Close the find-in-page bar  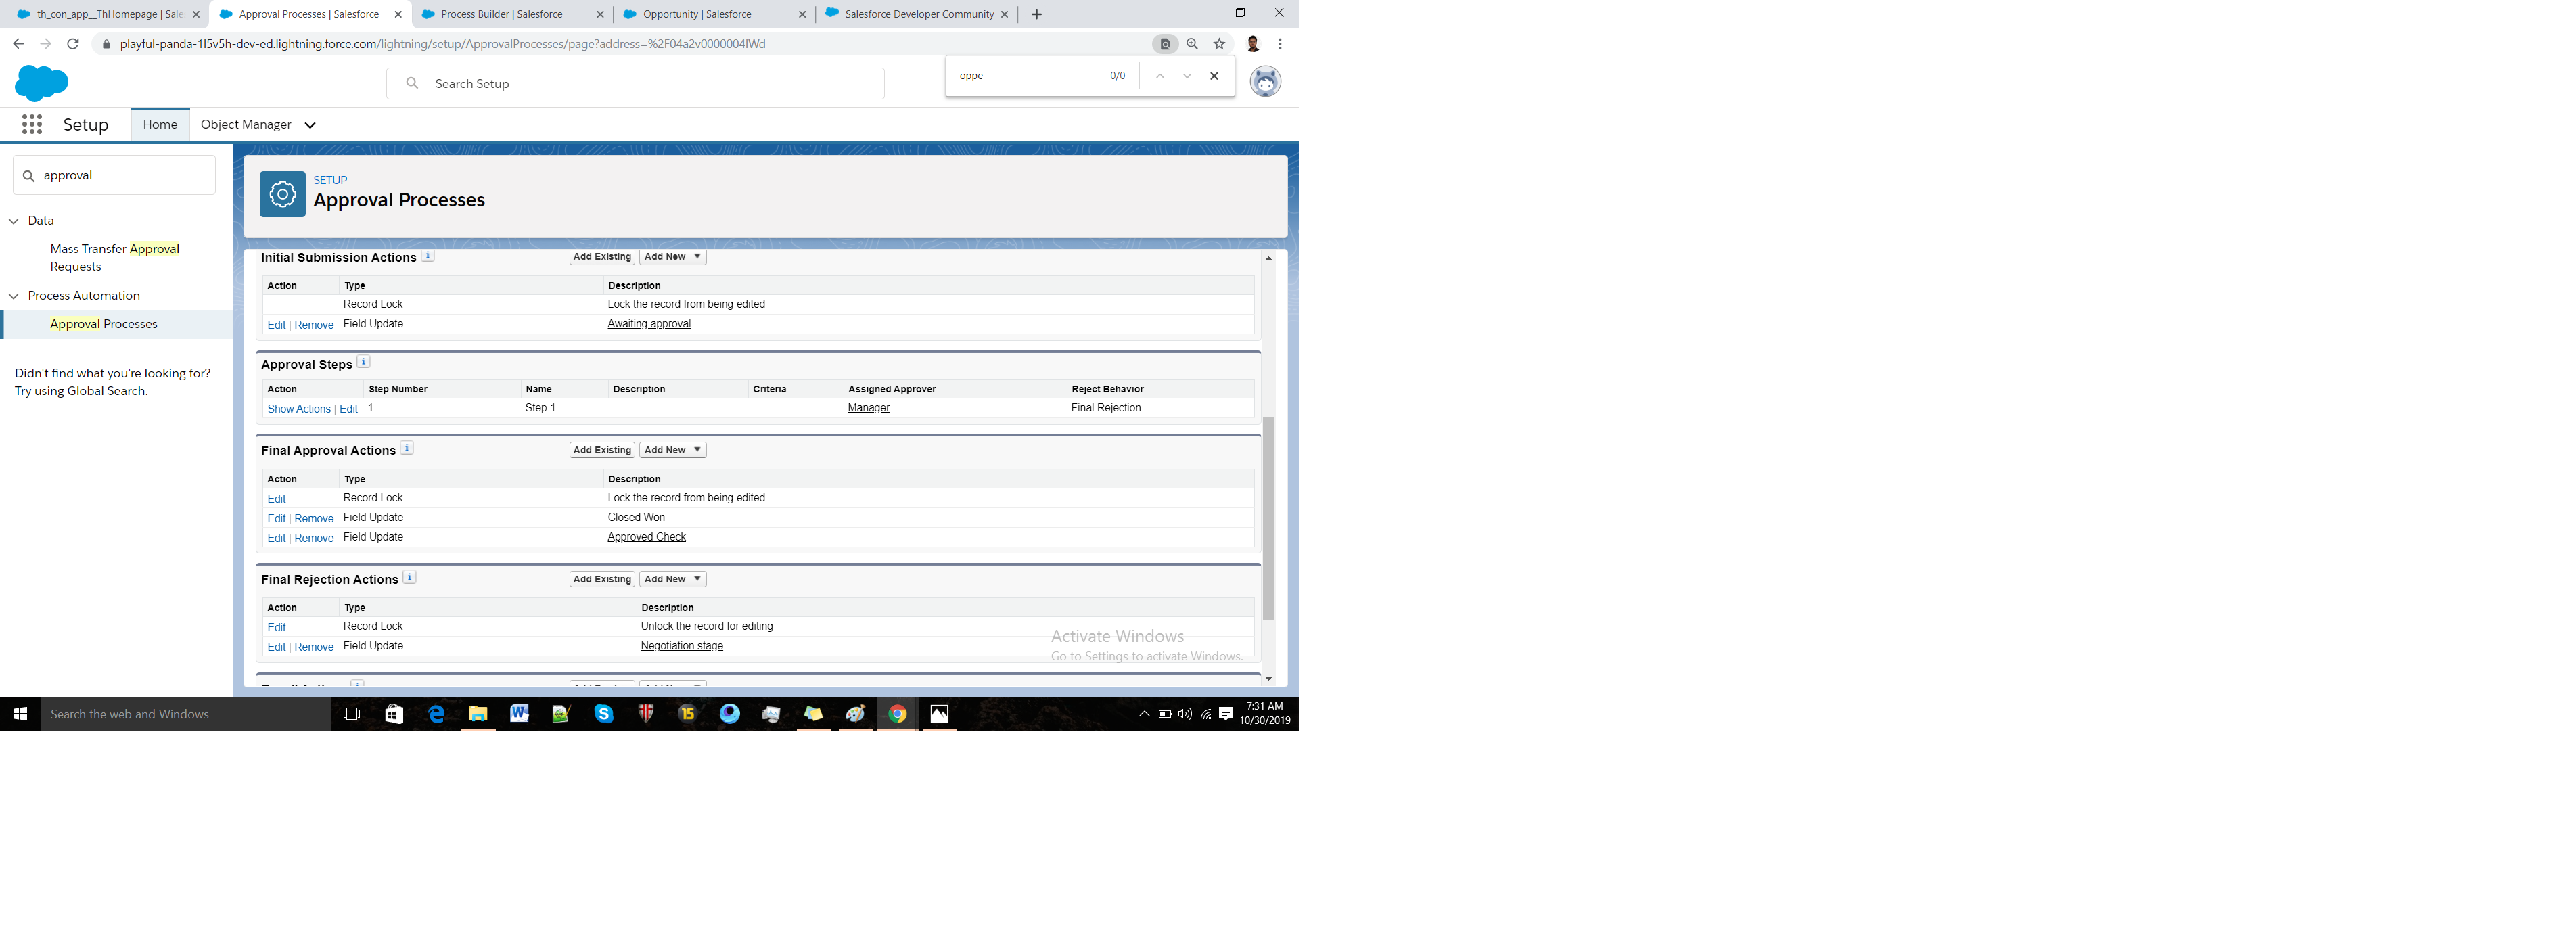[x=1214, y=76]
